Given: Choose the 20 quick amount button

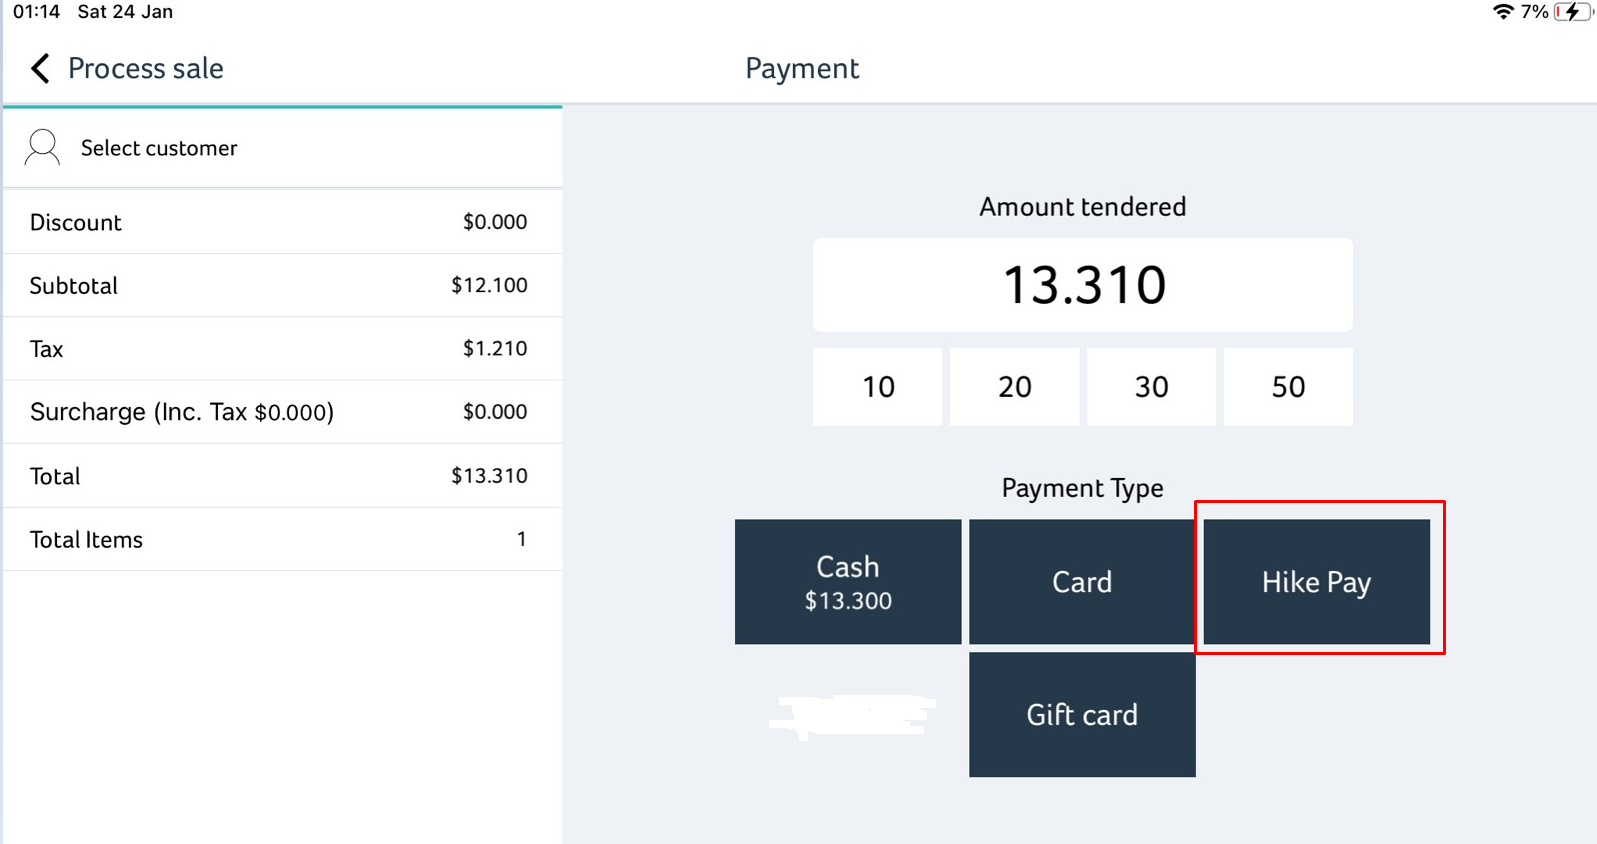Looking at the screenshot, I should click(x=1014, y=387).
